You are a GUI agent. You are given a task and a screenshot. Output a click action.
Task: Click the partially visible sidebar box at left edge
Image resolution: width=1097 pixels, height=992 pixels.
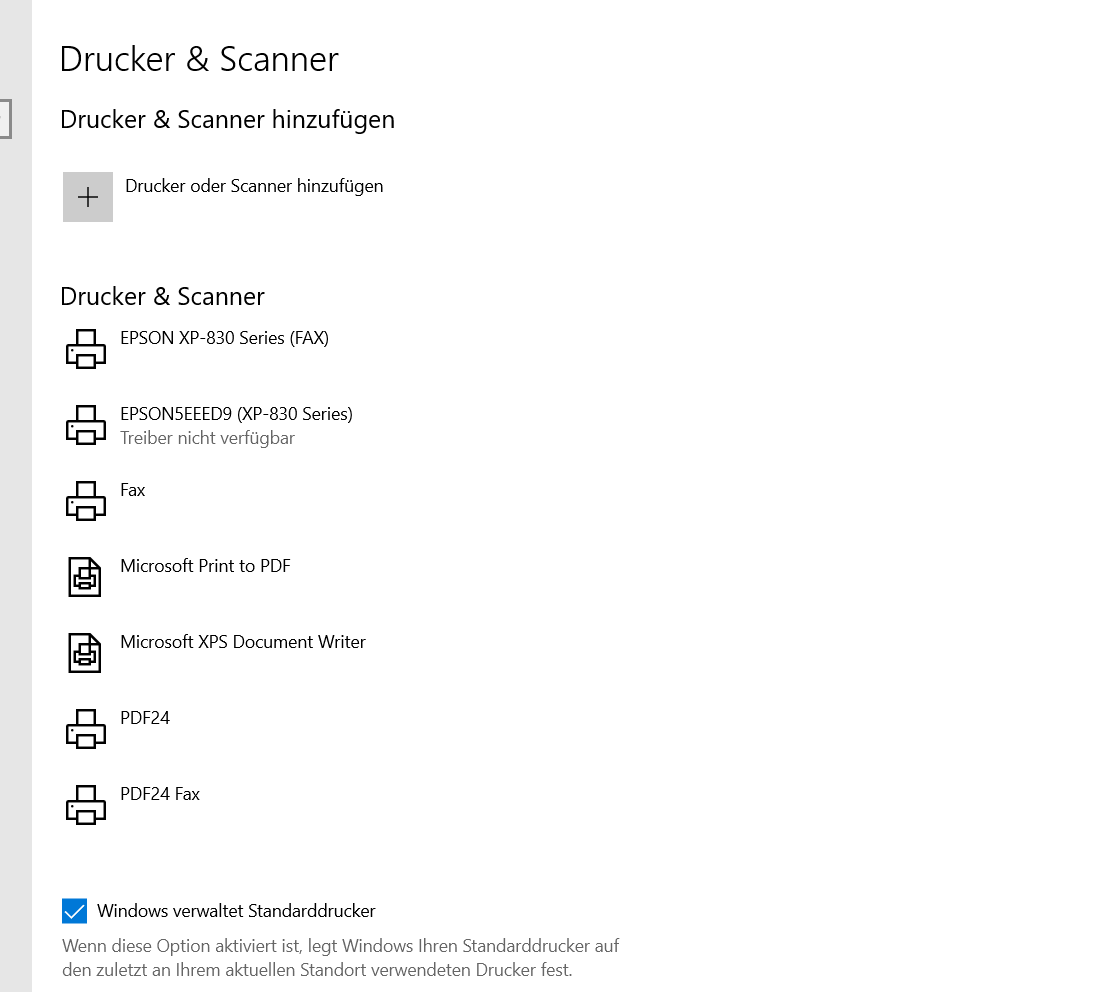[5, 119]
